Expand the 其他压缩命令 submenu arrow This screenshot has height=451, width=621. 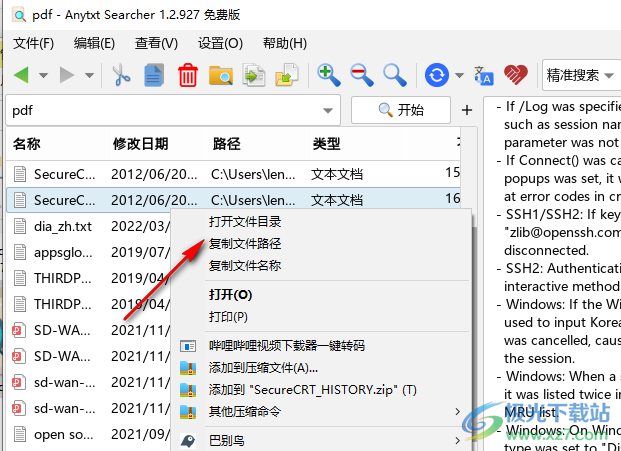pyautogui.click(x=458, y=412)
